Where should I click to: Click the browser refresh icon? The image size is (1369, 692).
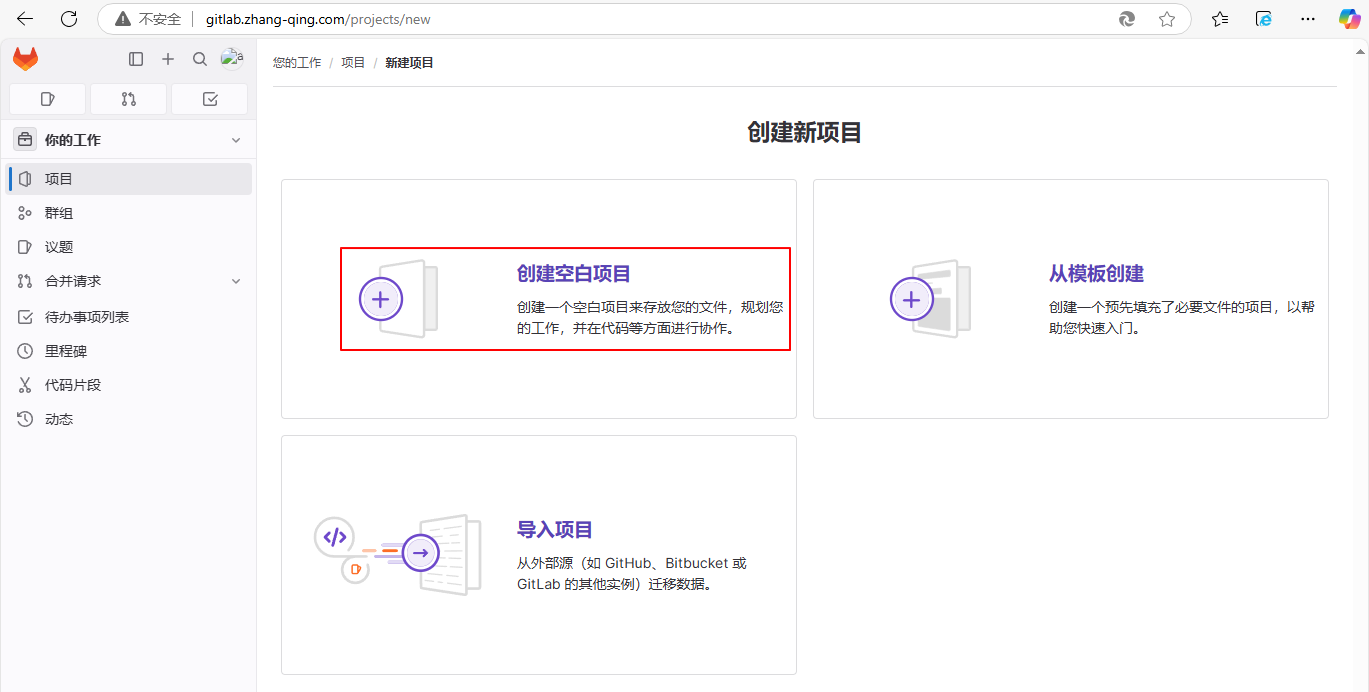pos(69,19)
